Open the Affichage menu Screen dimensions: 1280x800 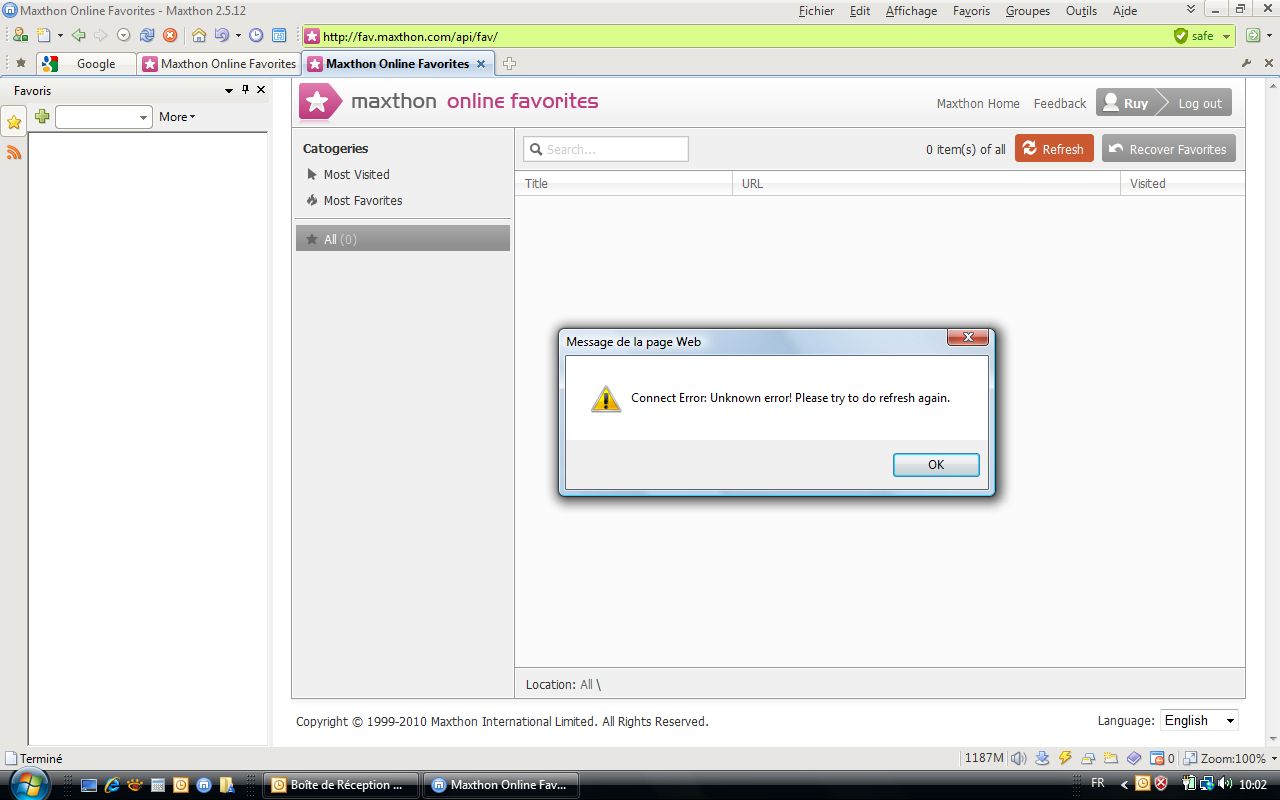(911, 11)
